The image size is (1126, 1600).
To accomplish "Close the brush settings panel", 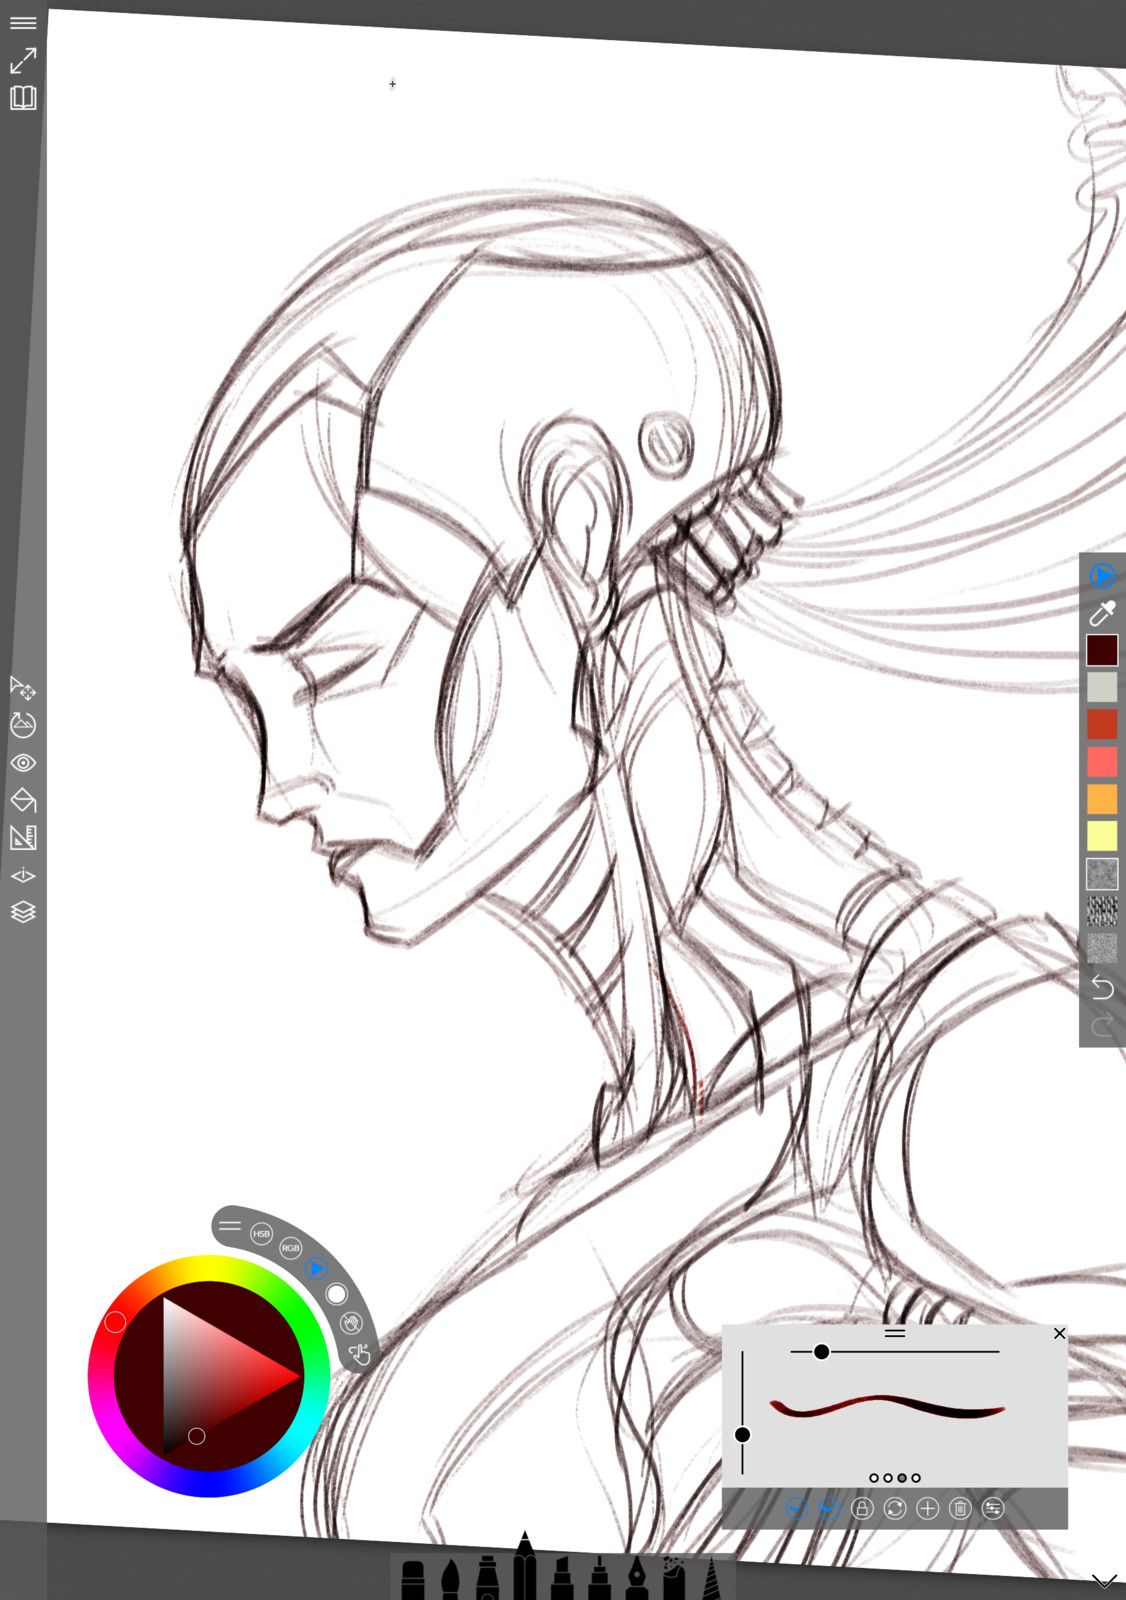I will (x=1059, y=1333).
